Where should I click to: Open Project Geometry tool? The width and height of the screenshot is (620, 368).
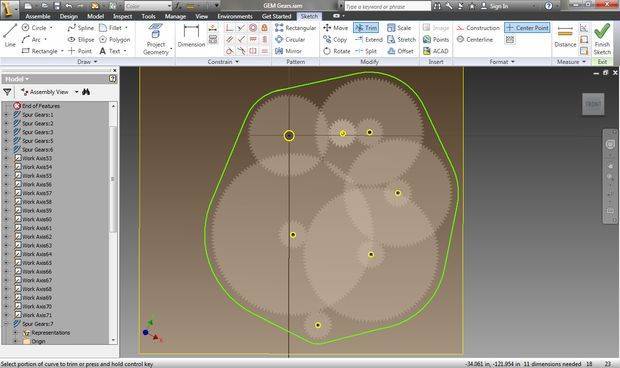click(x=156, y=39)
